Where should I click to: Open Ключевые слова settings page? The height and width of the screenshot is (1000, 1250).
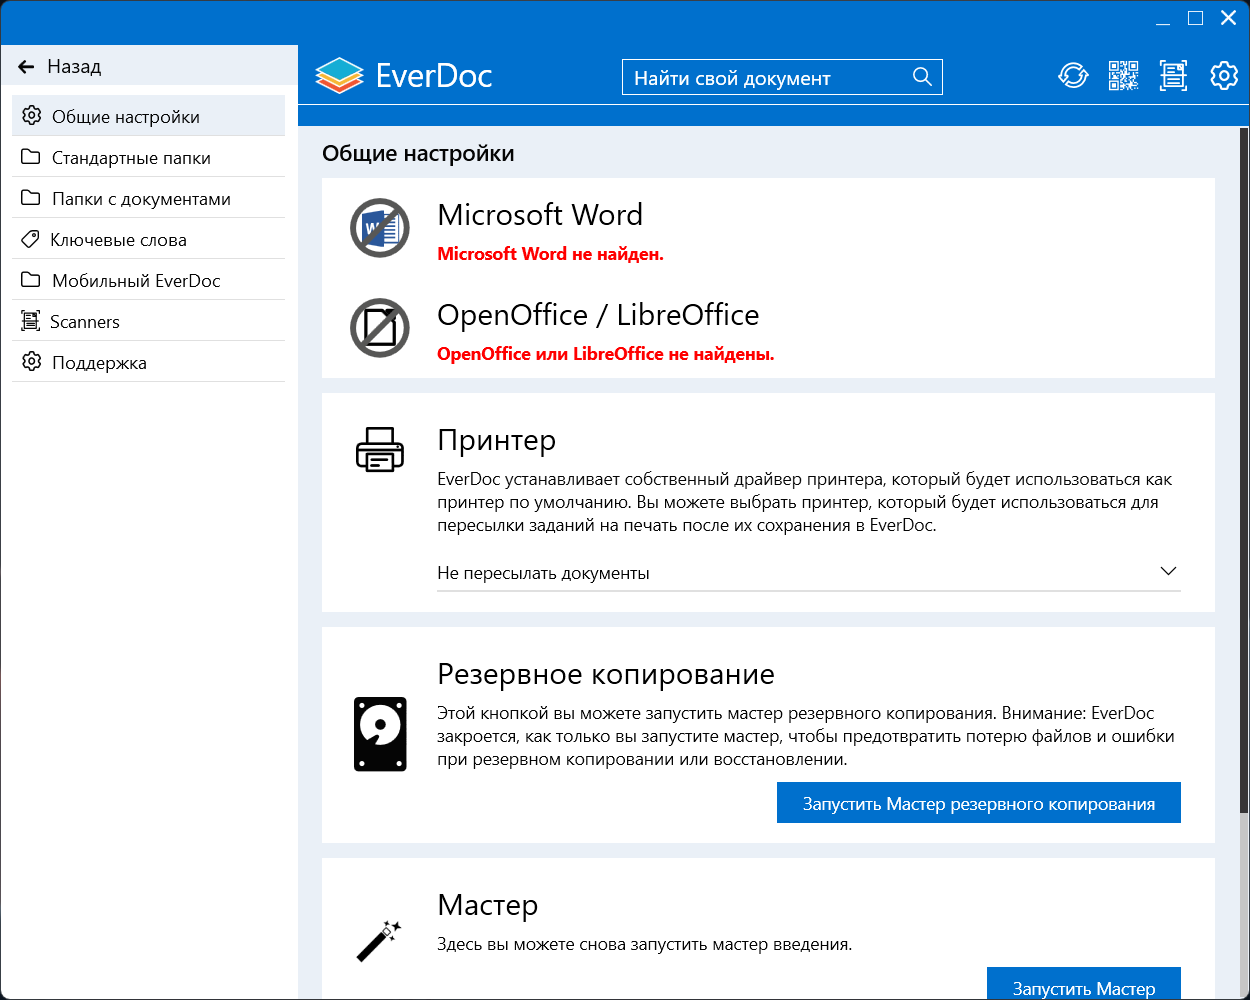point(148,239)
